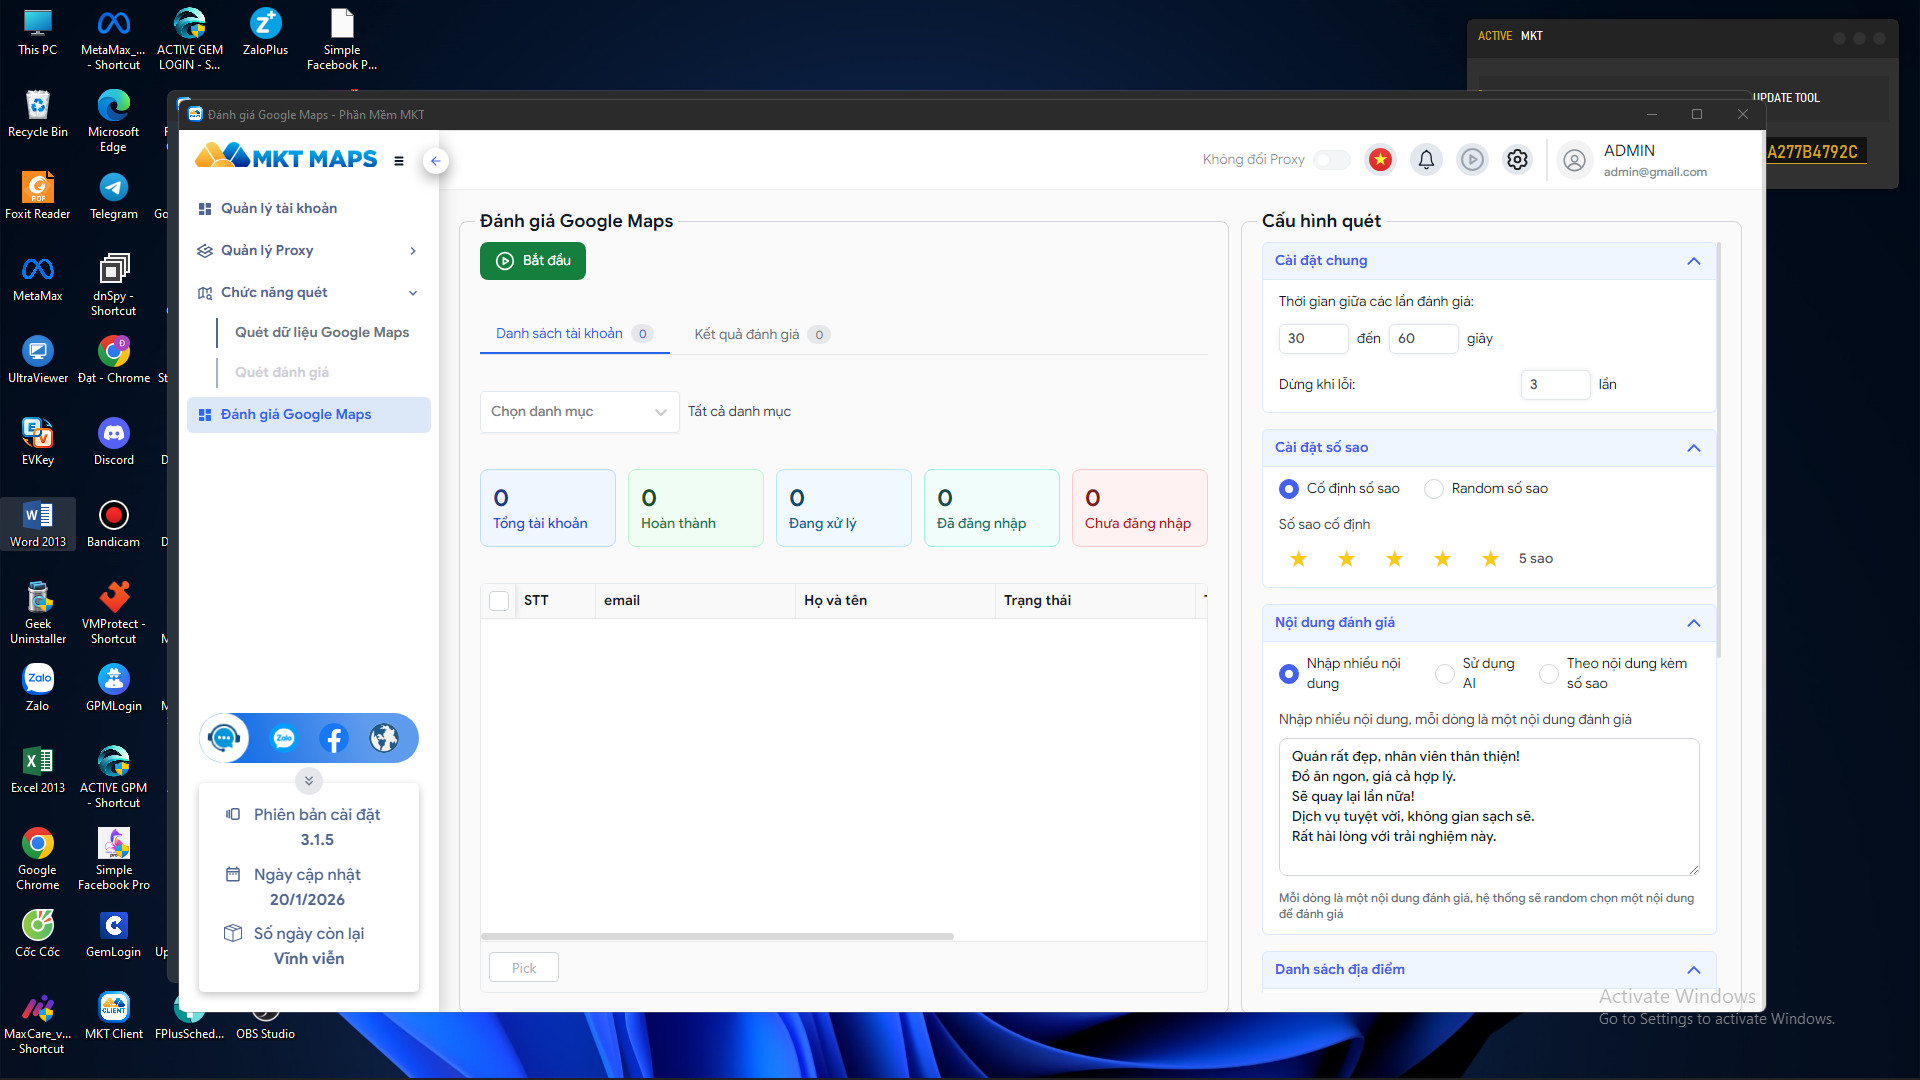Collapse Chức năng quét submenu
1920x1080 pixels.
(x=412, y=293)
